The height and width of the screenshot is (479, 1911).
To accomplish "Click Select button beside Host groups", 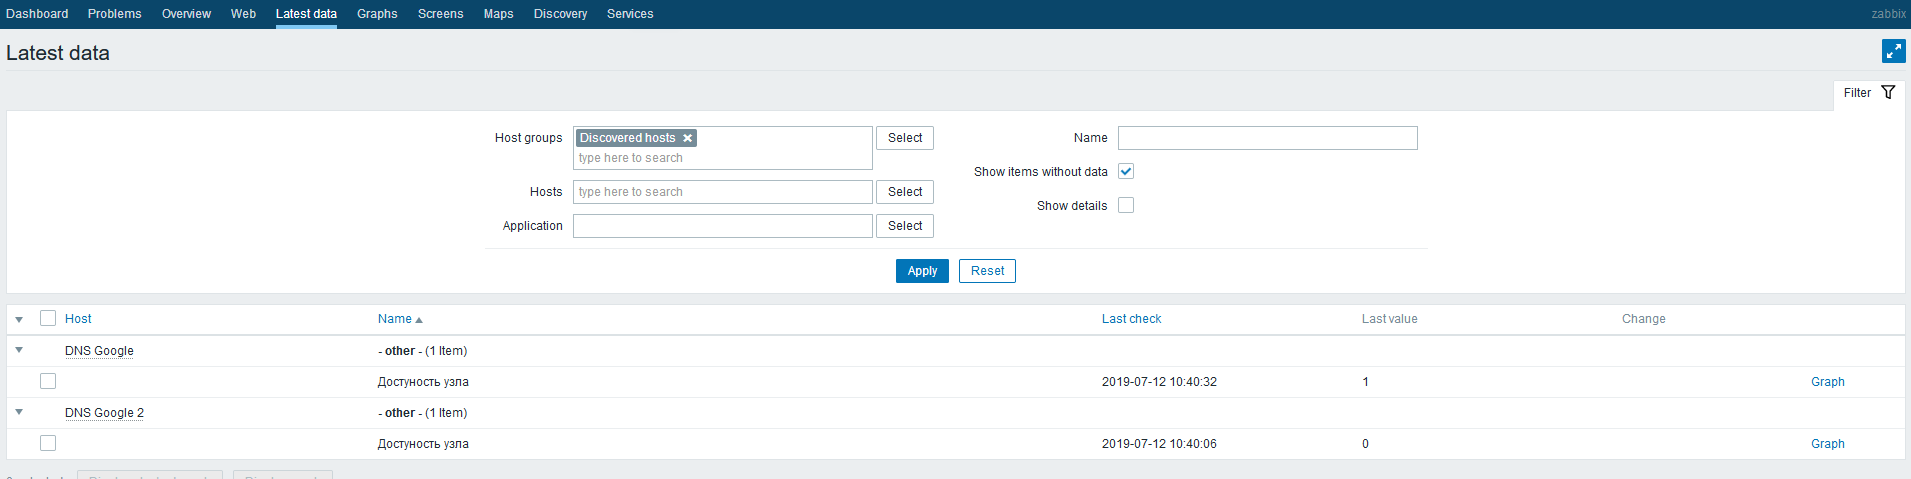I will [904, 138].
